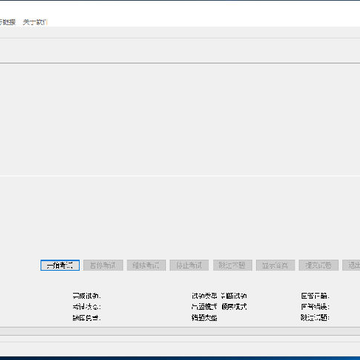Click the greyed Submit (提交) button
Viewport: 360px width, 360px height.
coord(319,265)
